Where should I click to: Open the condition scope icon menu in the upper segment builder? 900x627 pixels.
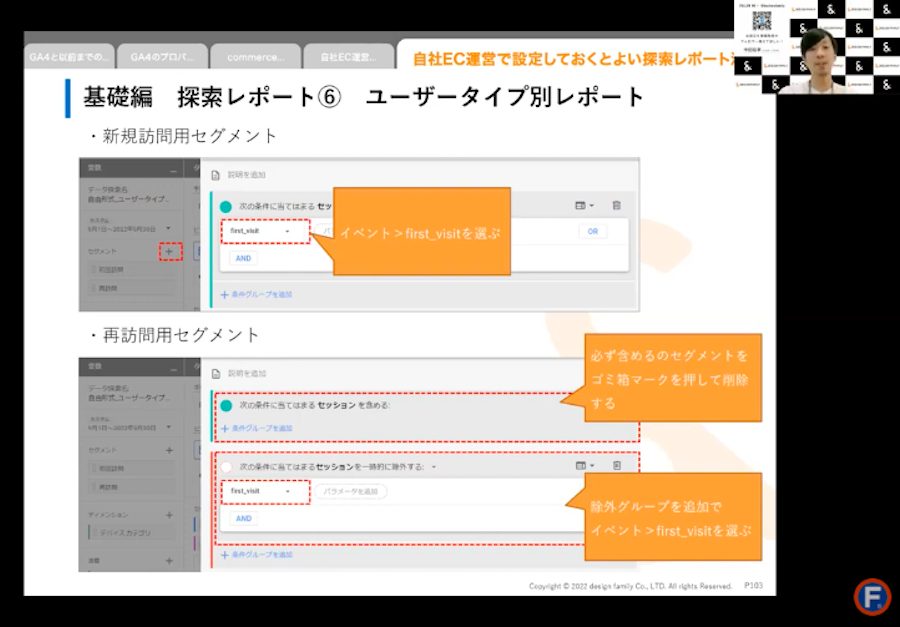click(x=585, y=205)
